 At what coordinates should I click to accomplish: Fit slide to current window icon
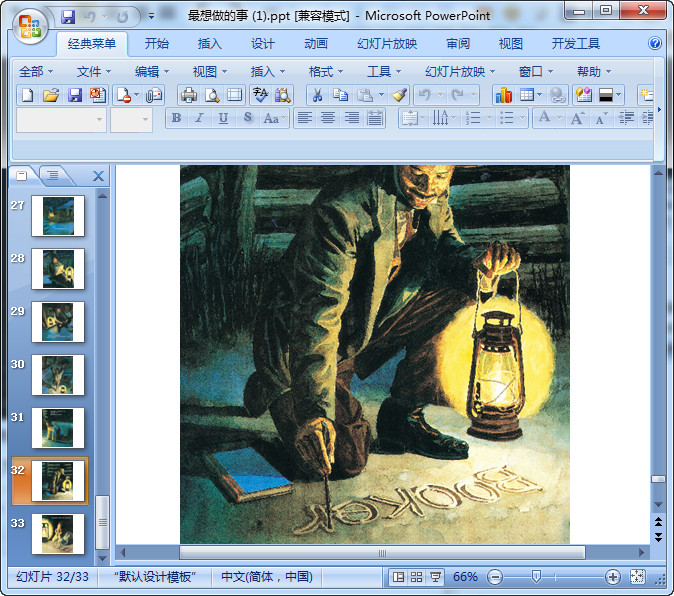(x=637, y=577)
